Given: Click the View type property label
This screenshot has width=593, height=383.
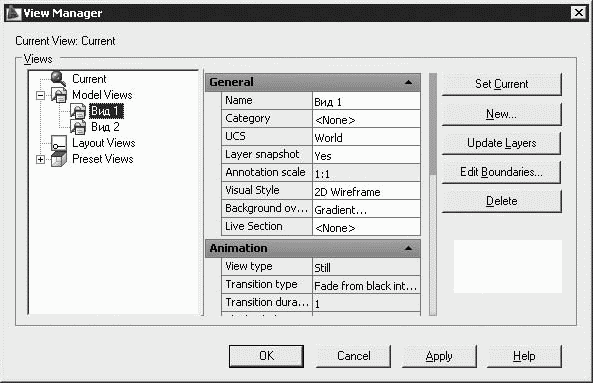Looking at the screenshot, I should (x=249, y=266).
